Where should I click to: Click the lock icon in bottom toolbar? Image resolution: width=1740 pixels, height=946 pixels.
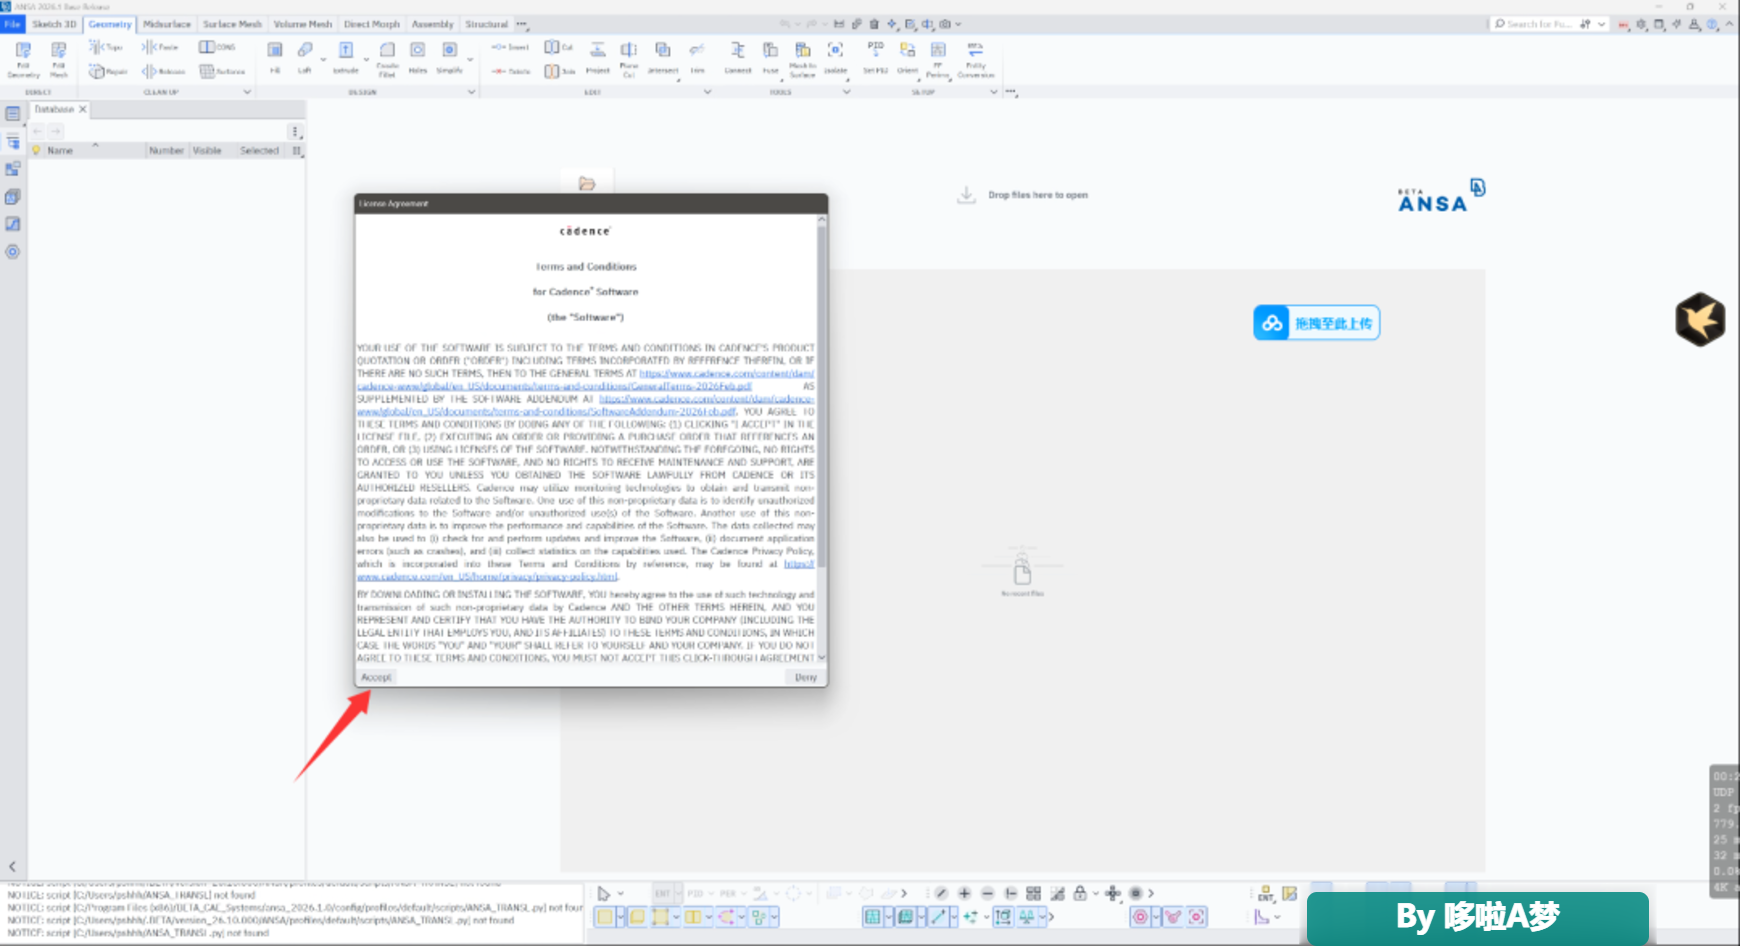[x=1080, y=893]
